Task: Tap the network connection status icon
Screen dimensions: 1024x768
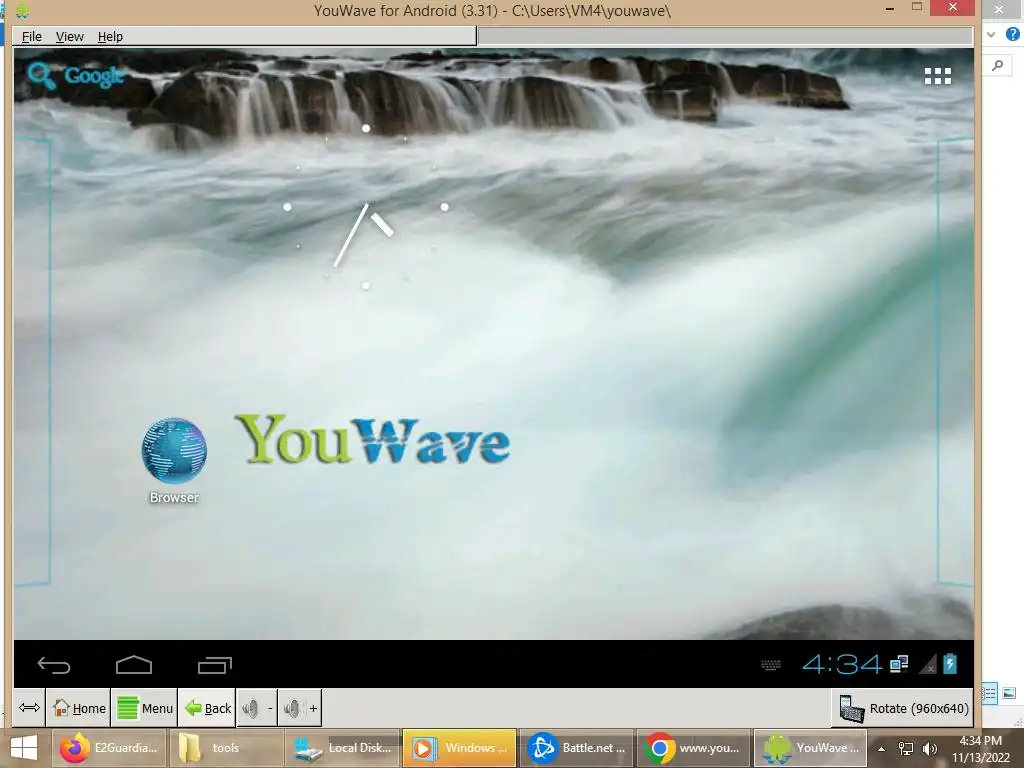Action: [899, 664]
